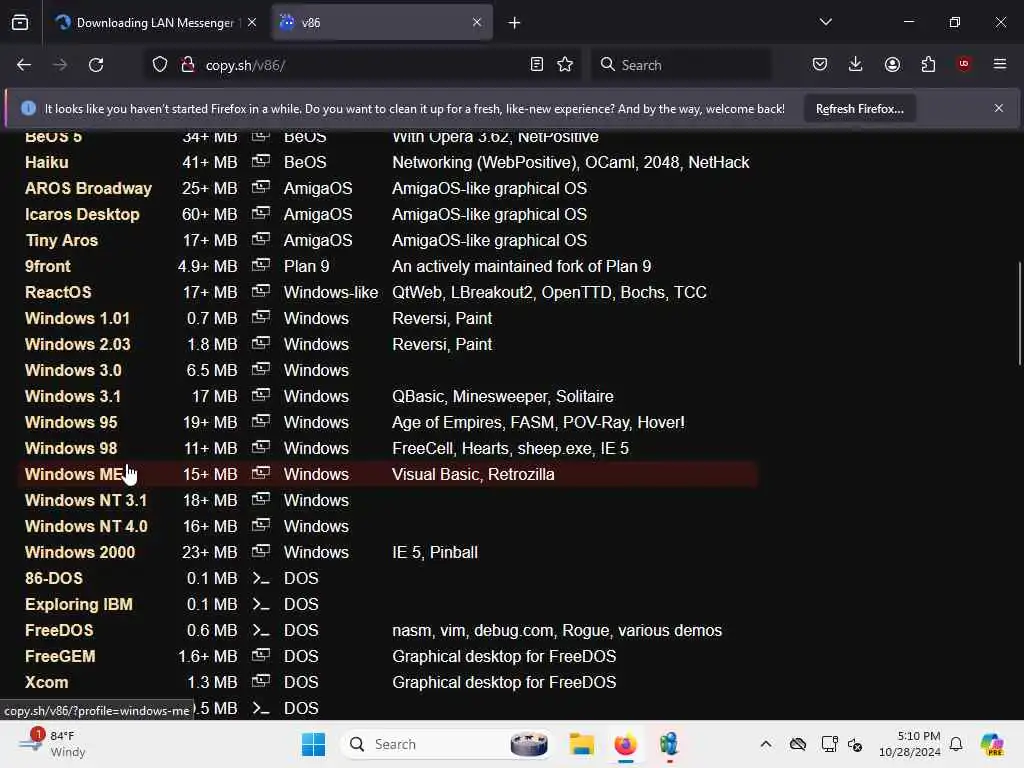Open notifications bell in taskbar

point(955,744)
